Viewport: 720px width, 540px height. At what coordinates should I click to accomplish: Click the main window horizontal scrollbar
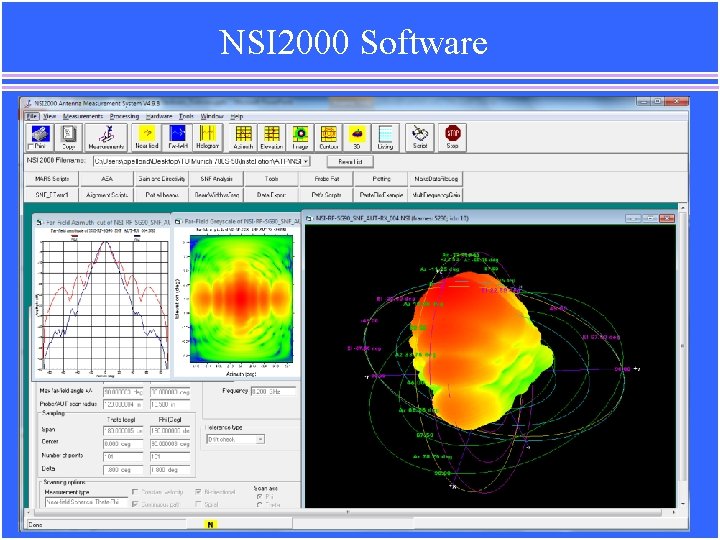[x=351, y=512]
